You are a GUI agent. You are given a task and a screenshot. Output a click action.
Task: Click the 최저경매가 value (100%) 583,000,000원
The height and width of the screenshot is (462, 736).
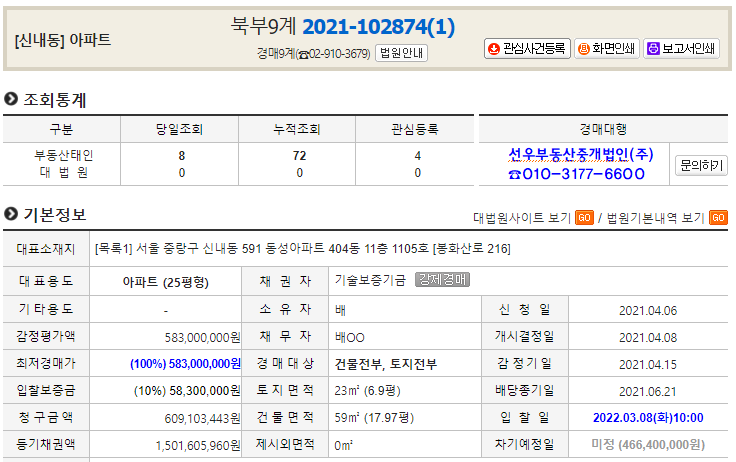[x=185, y=364]
